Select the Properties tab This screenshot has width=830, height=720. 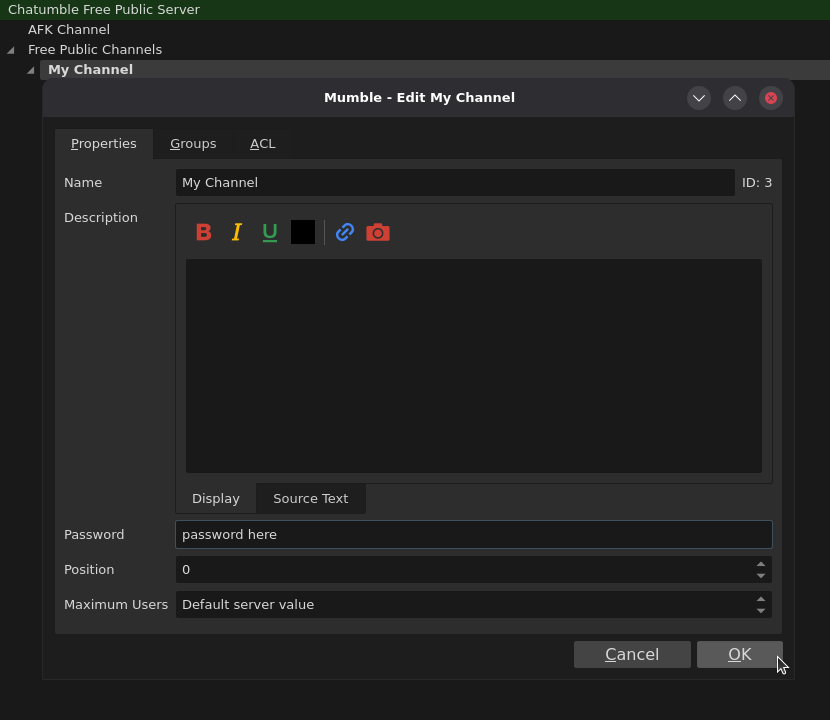pos(104,144)
